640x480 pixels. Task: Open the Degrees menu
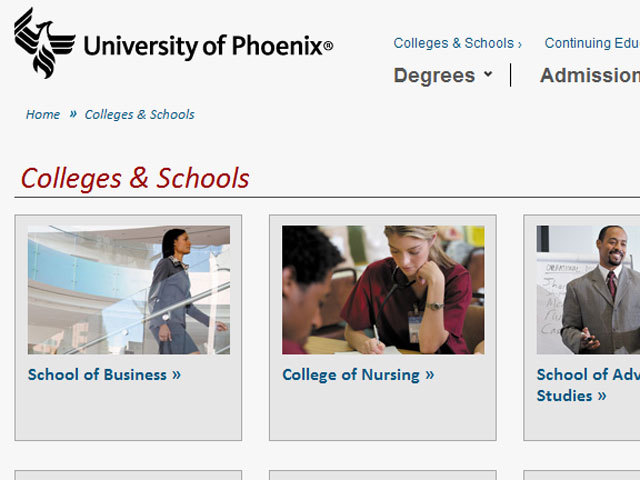434,75
